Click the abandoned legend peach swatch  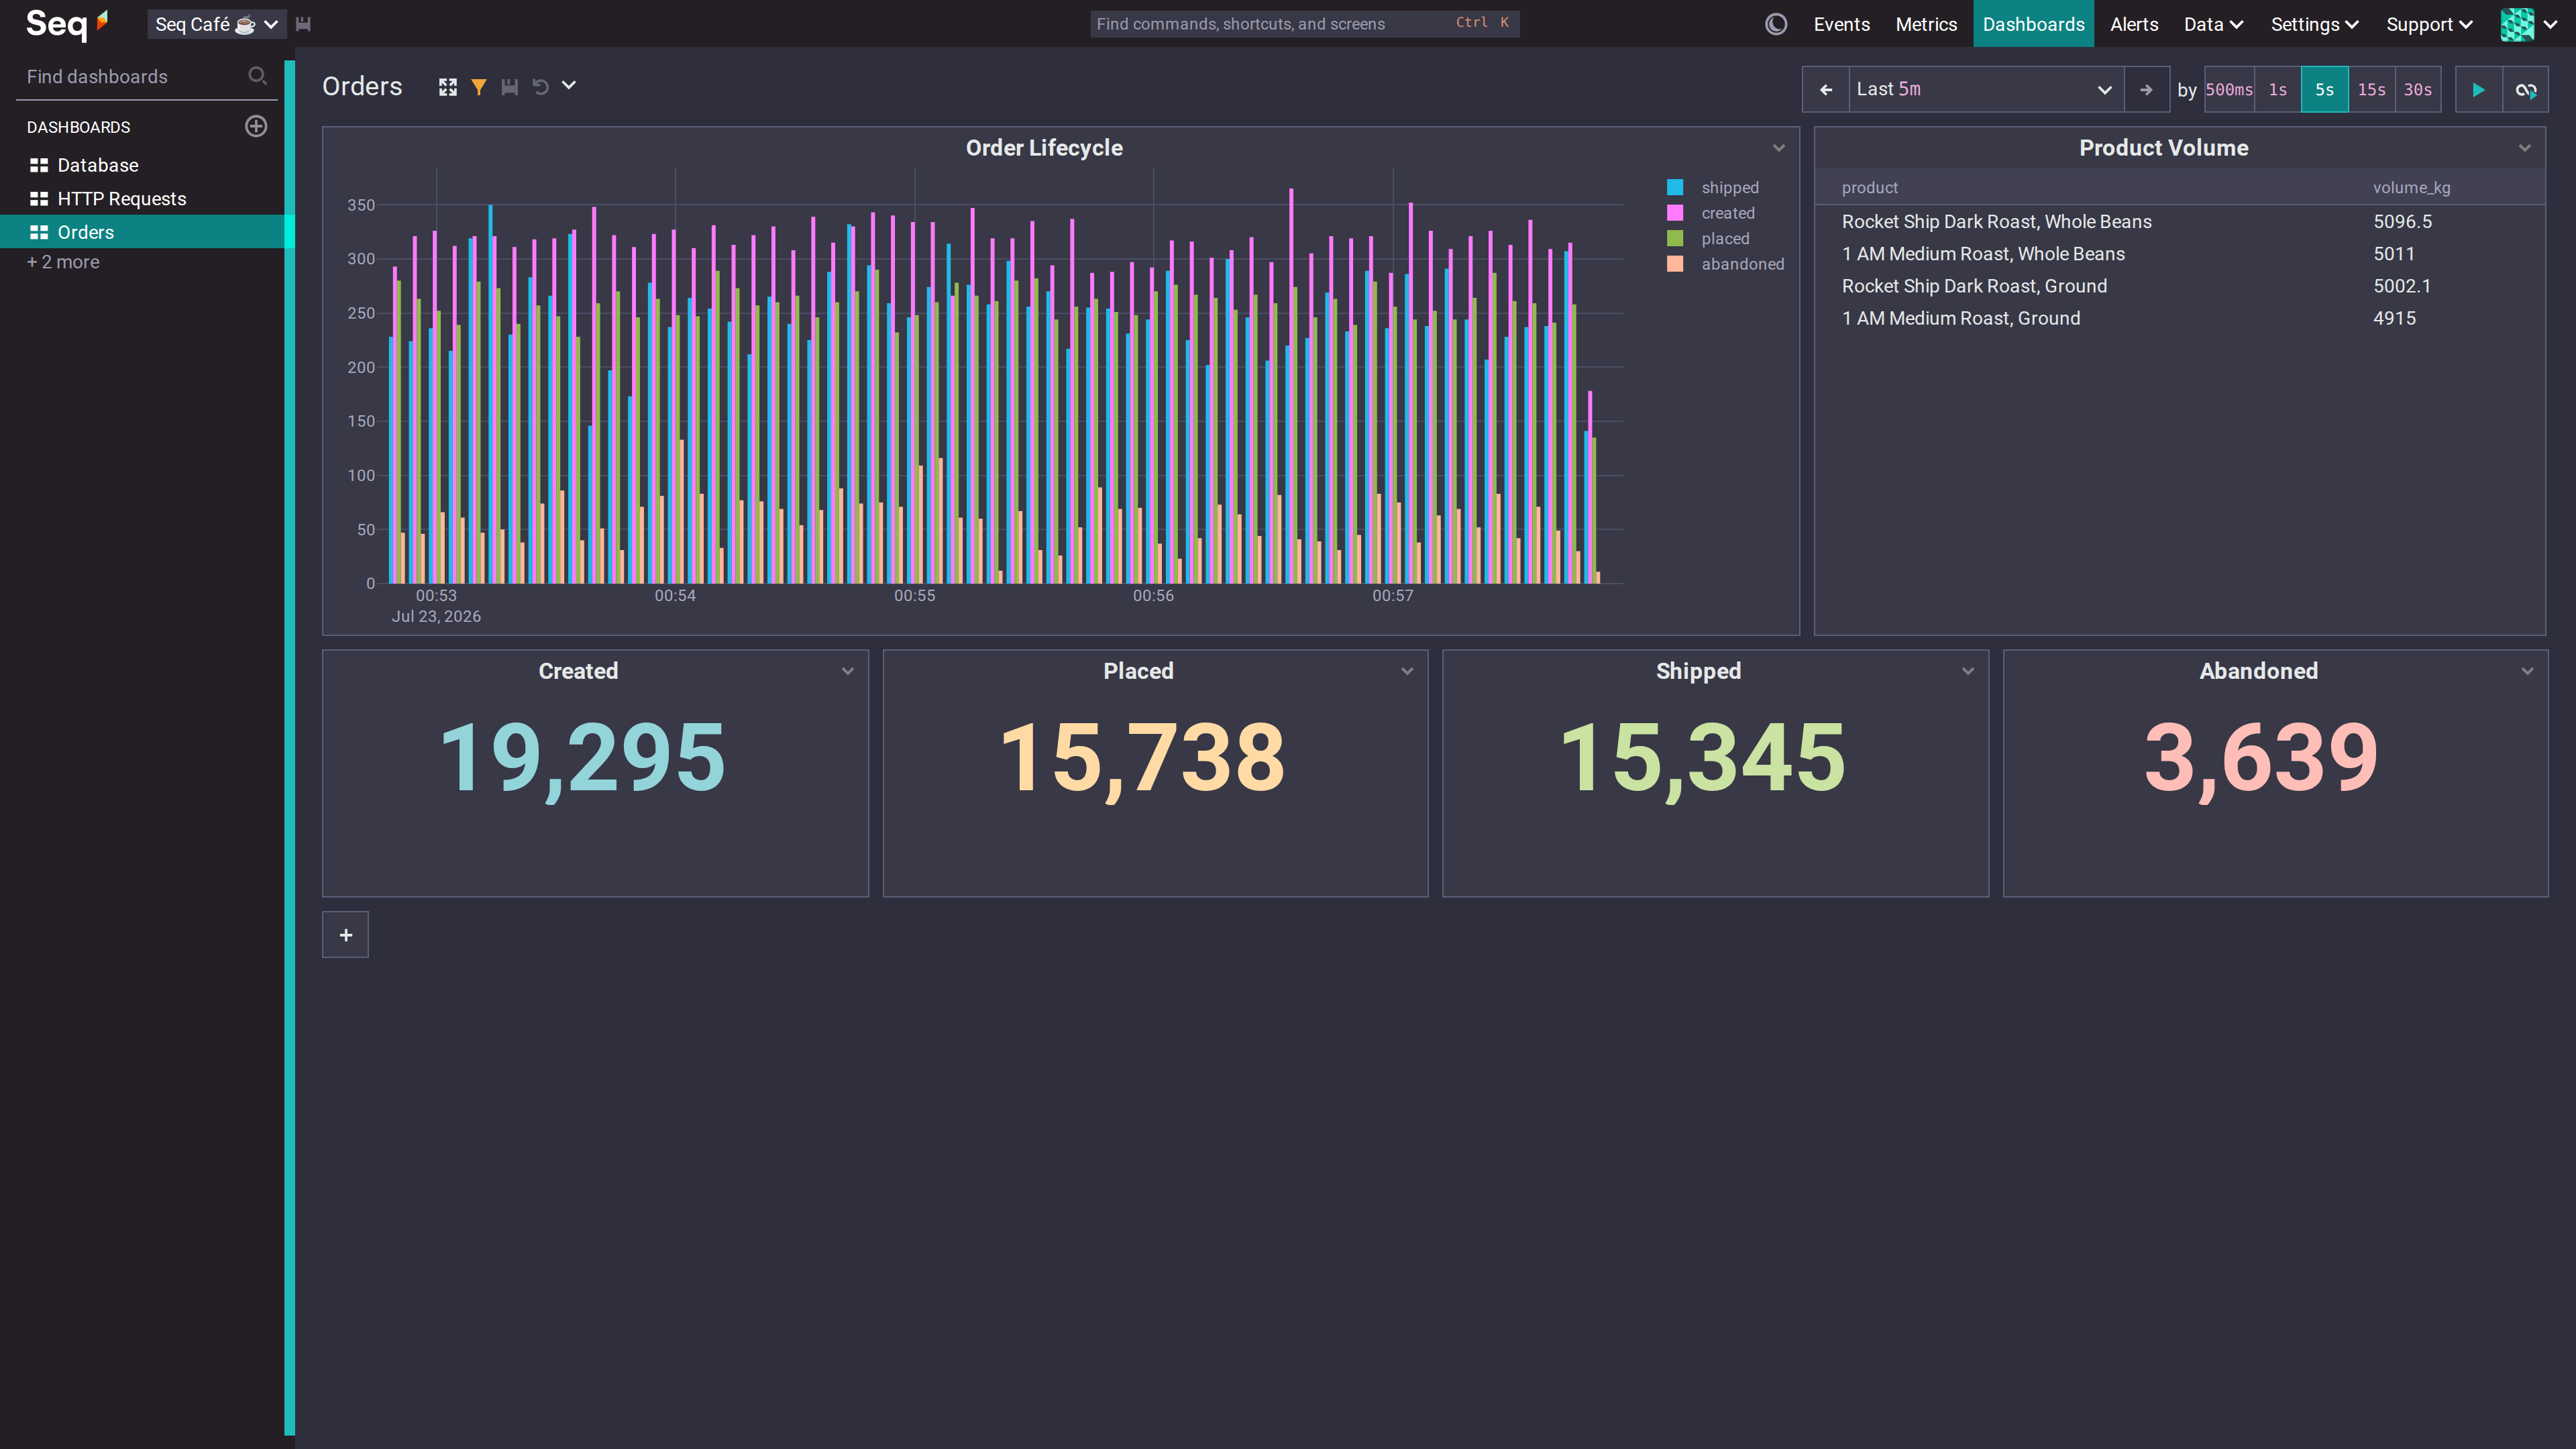coord(1675,264)
